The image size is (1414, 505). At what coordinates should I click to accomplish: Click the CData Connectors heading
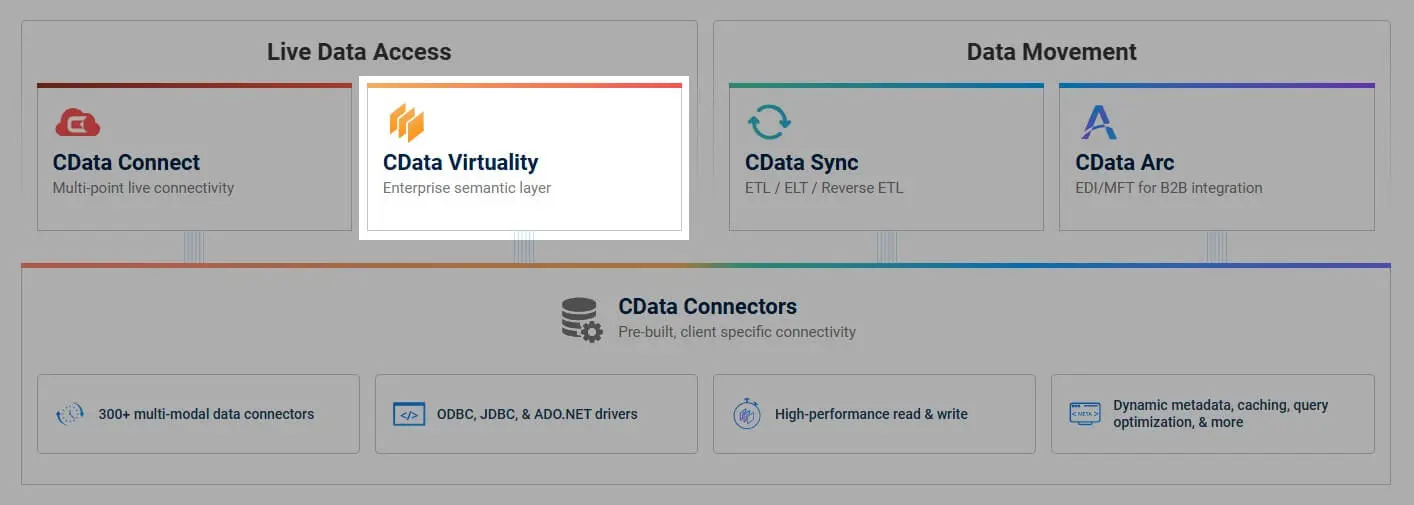pyautogui.click(x=707, y=307)
